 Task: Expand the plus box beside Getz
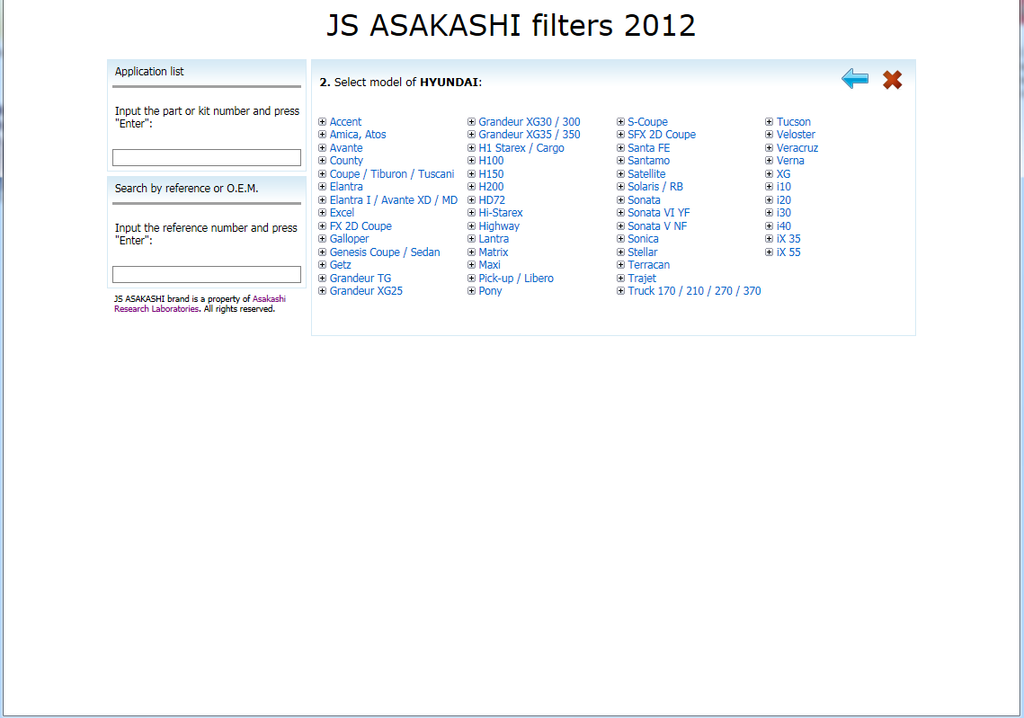322,265
